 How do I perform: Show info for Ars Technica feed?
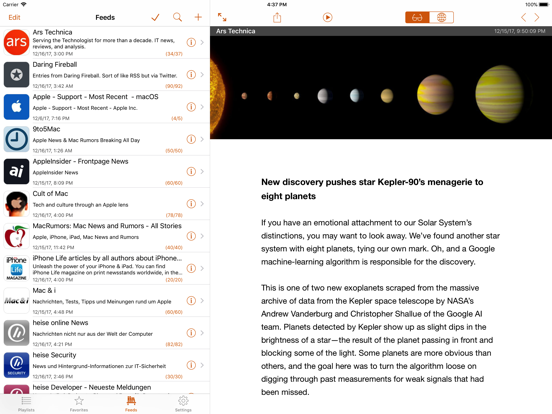click(191, 42)
